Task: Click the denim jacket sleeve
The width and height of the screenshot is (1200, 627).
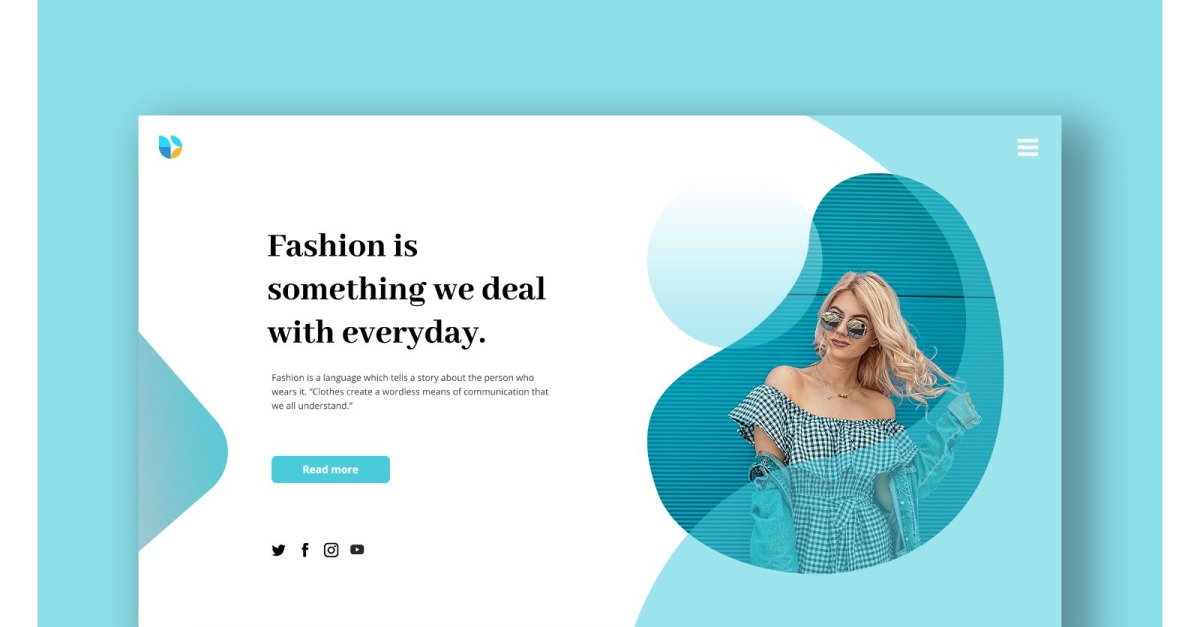Action: pyautogui.click(x=947, y=440)
